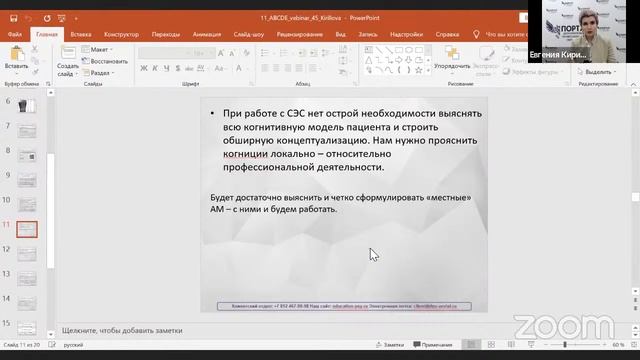Click Восстановить reset slide button
Screen dimensions: 640x360
105,61
